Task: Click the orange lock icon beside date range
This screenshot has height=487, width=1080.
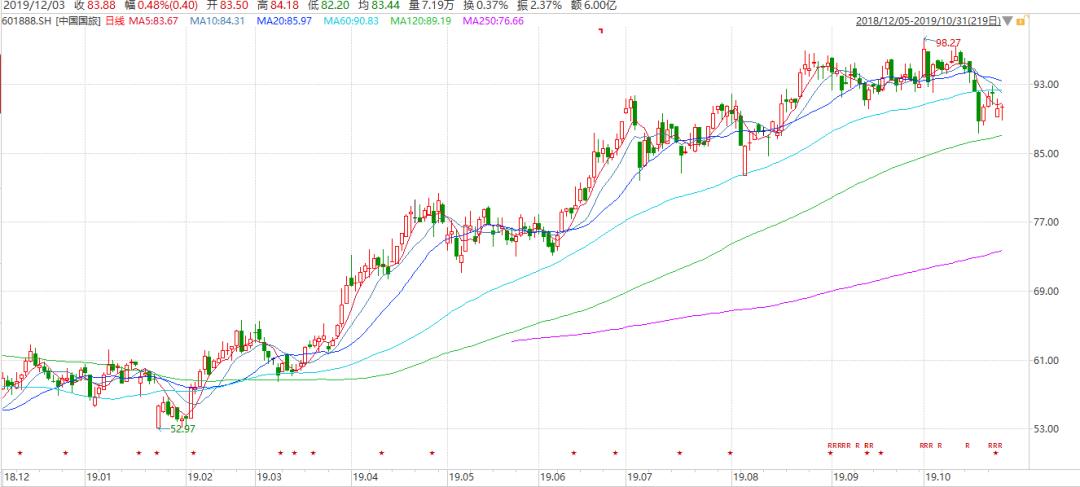Action: (1020, 21)
